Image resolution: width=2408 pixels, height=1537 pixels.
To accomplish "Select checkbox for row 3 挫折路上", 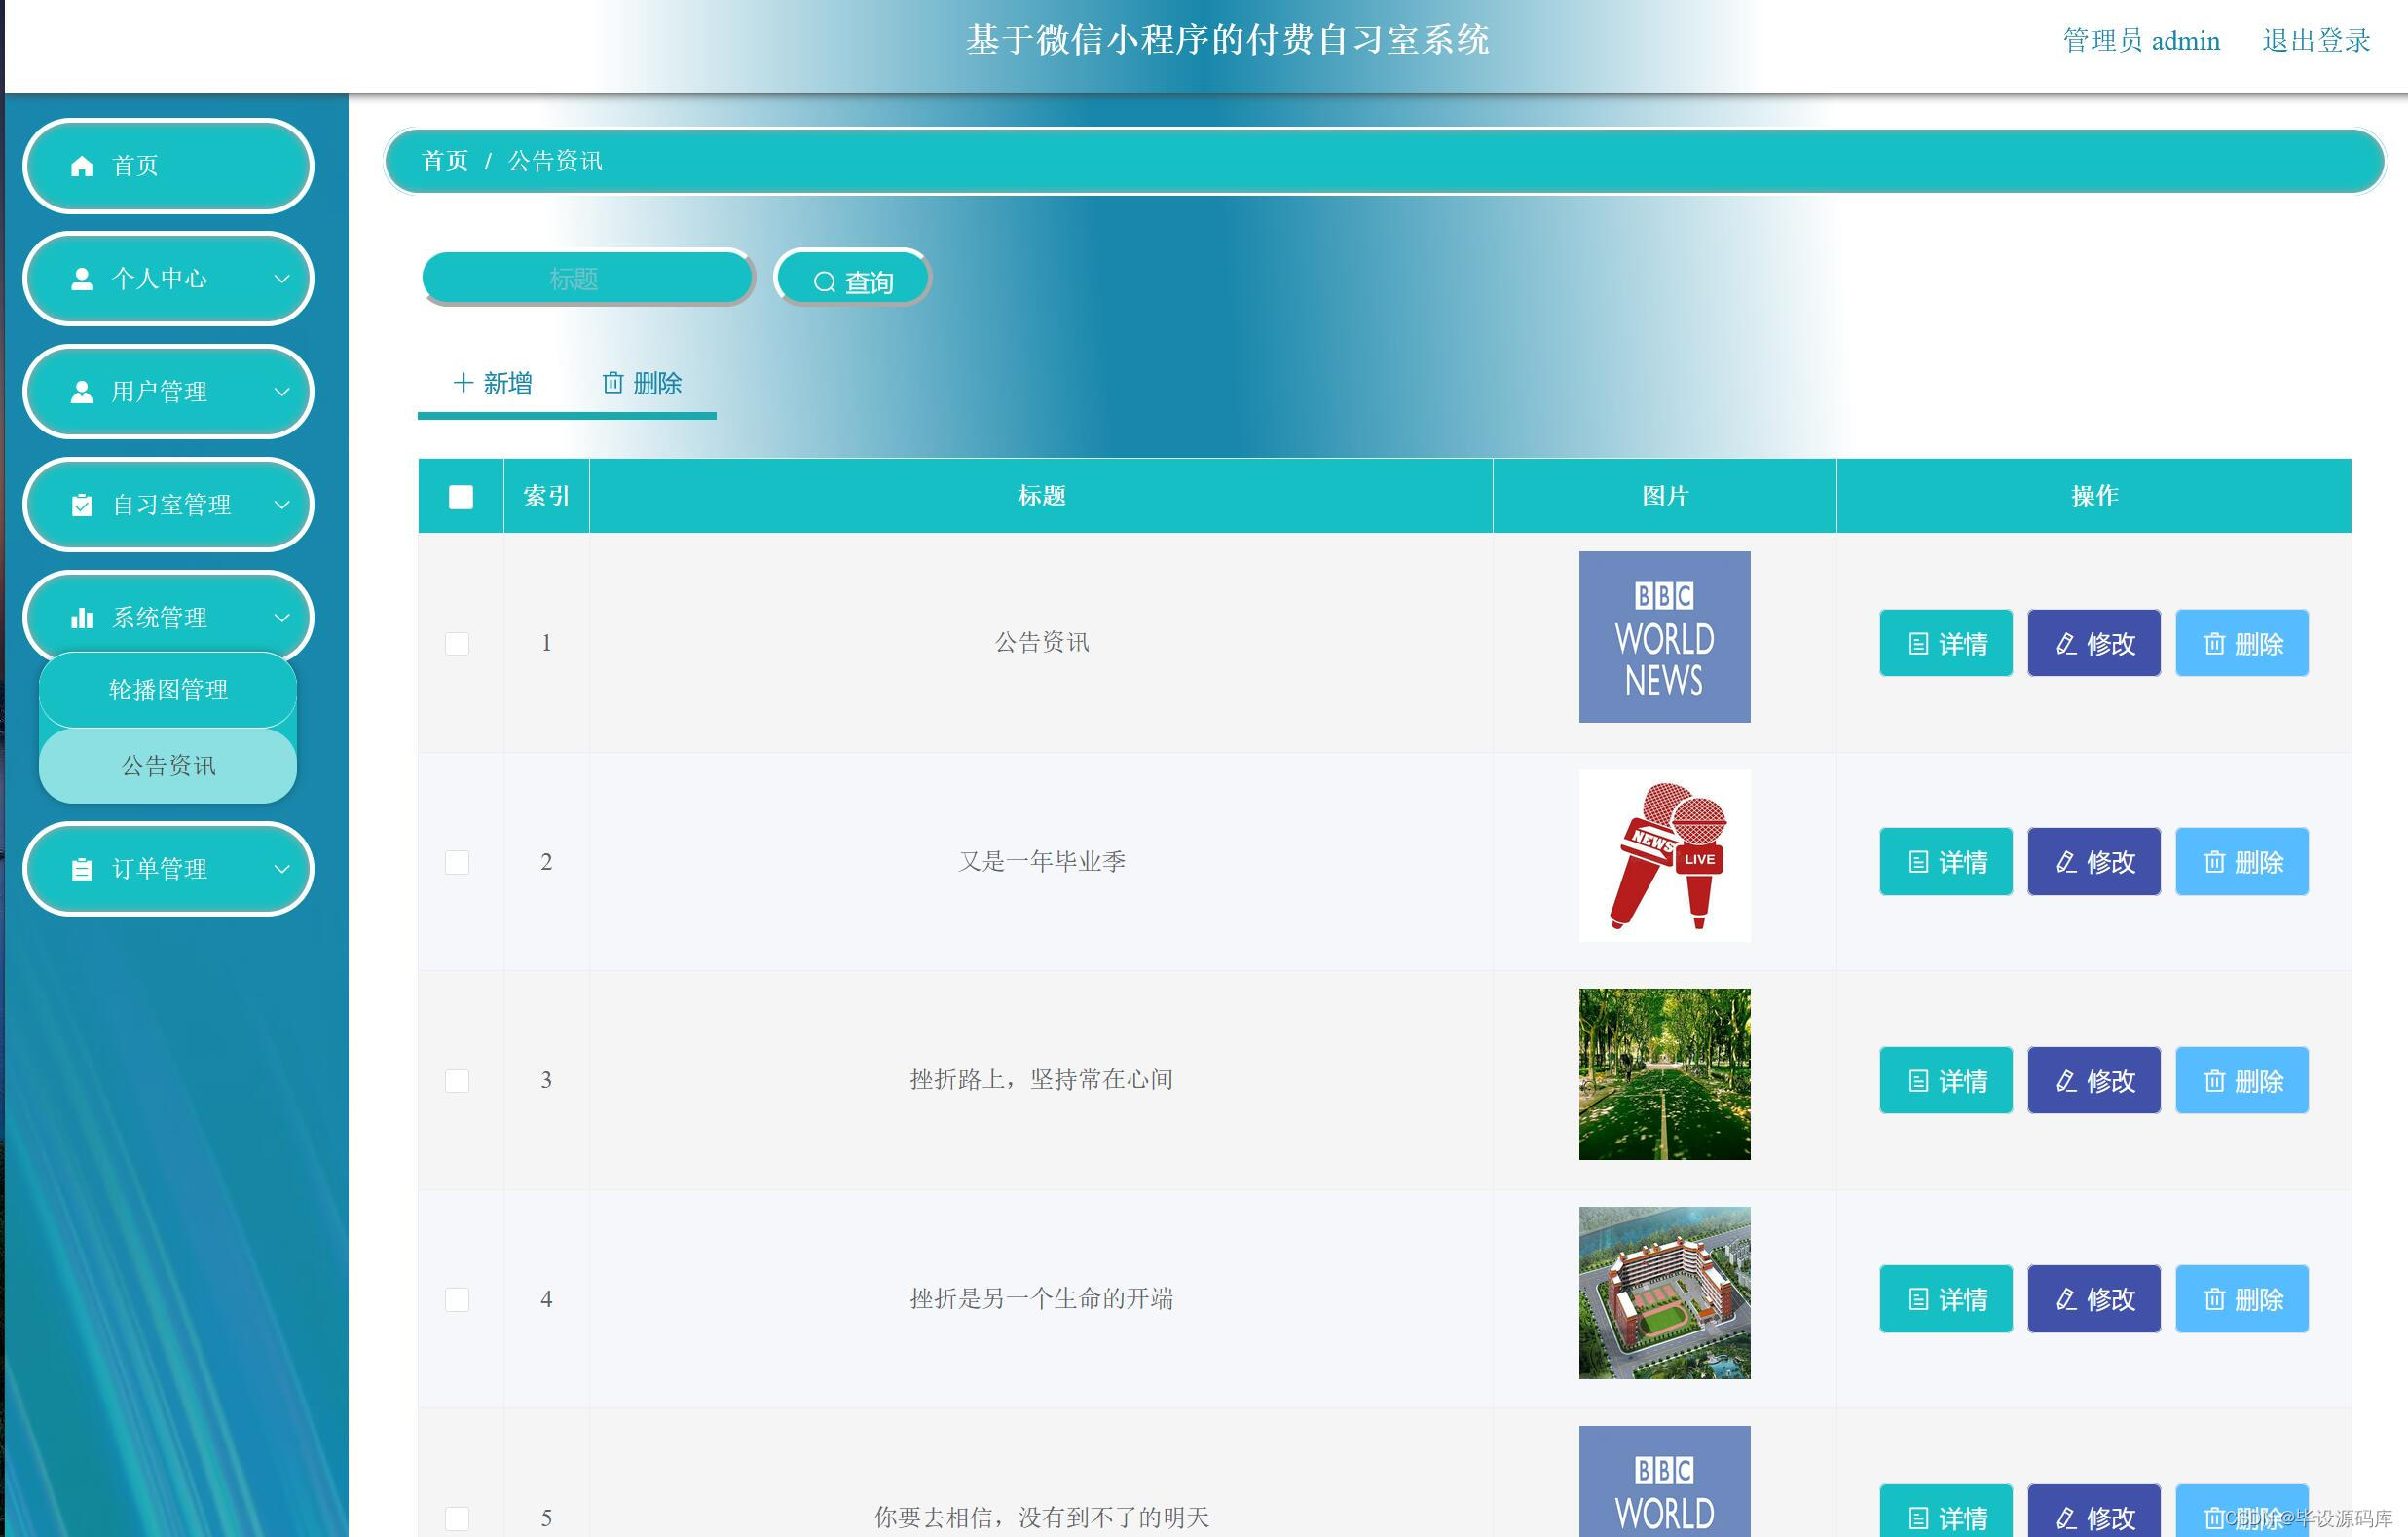I will tap(457, 1081).
